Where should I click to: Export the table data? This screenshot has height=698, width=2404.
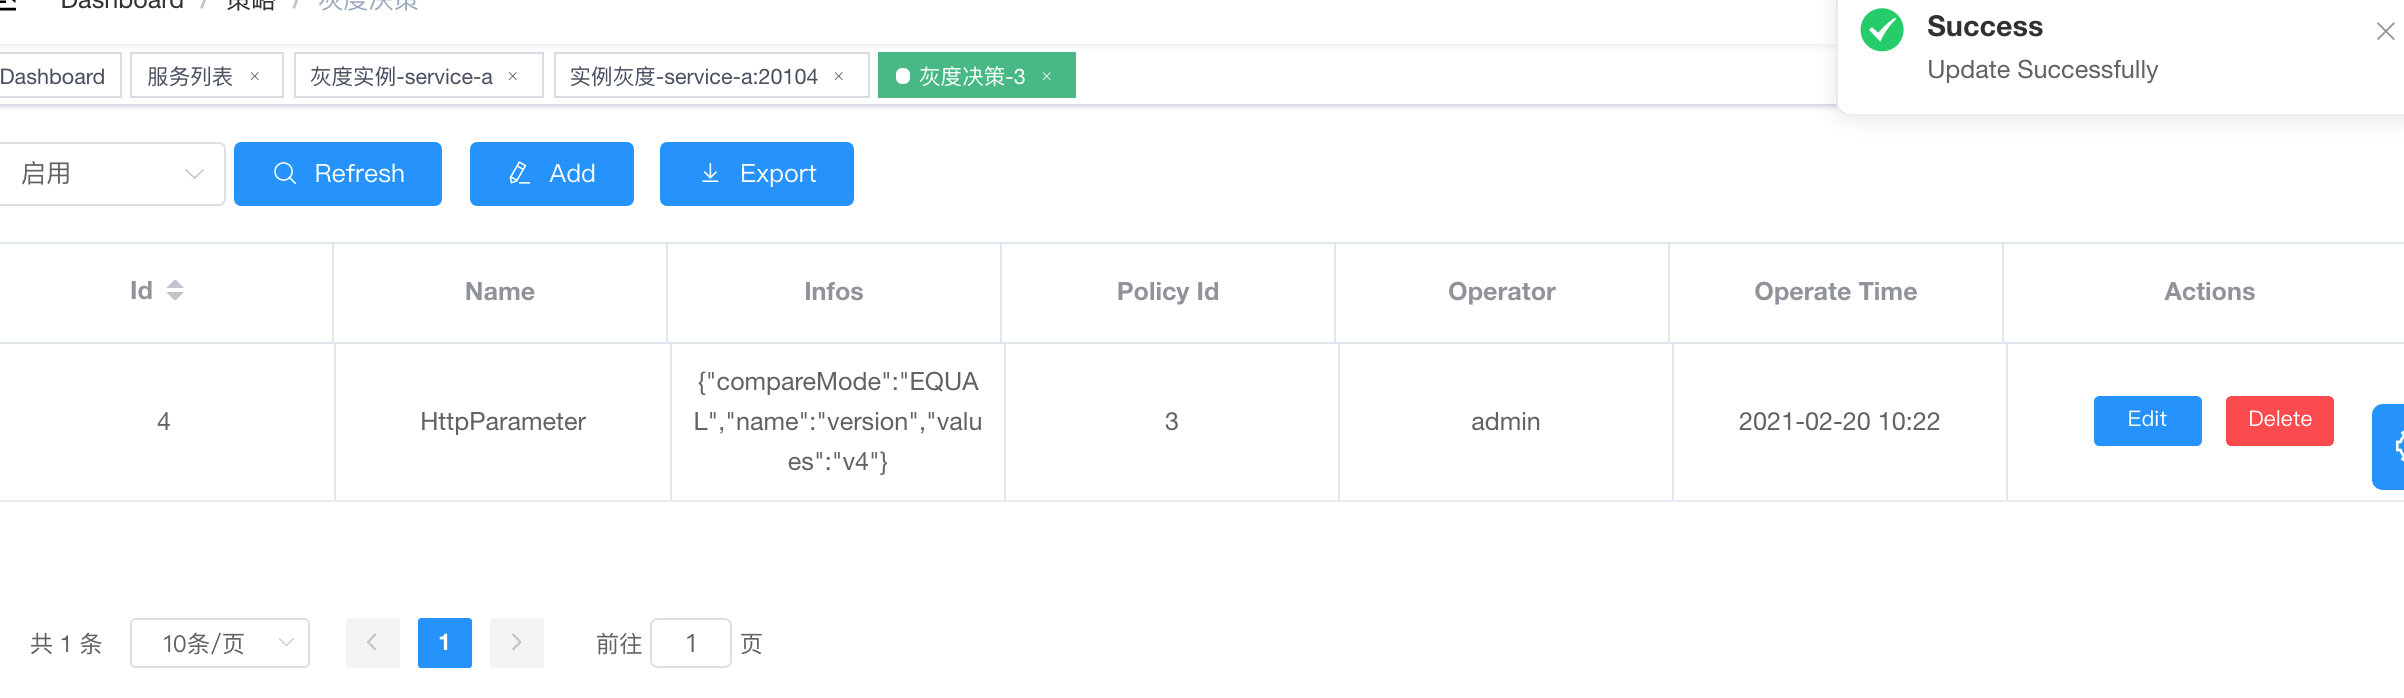756,174
